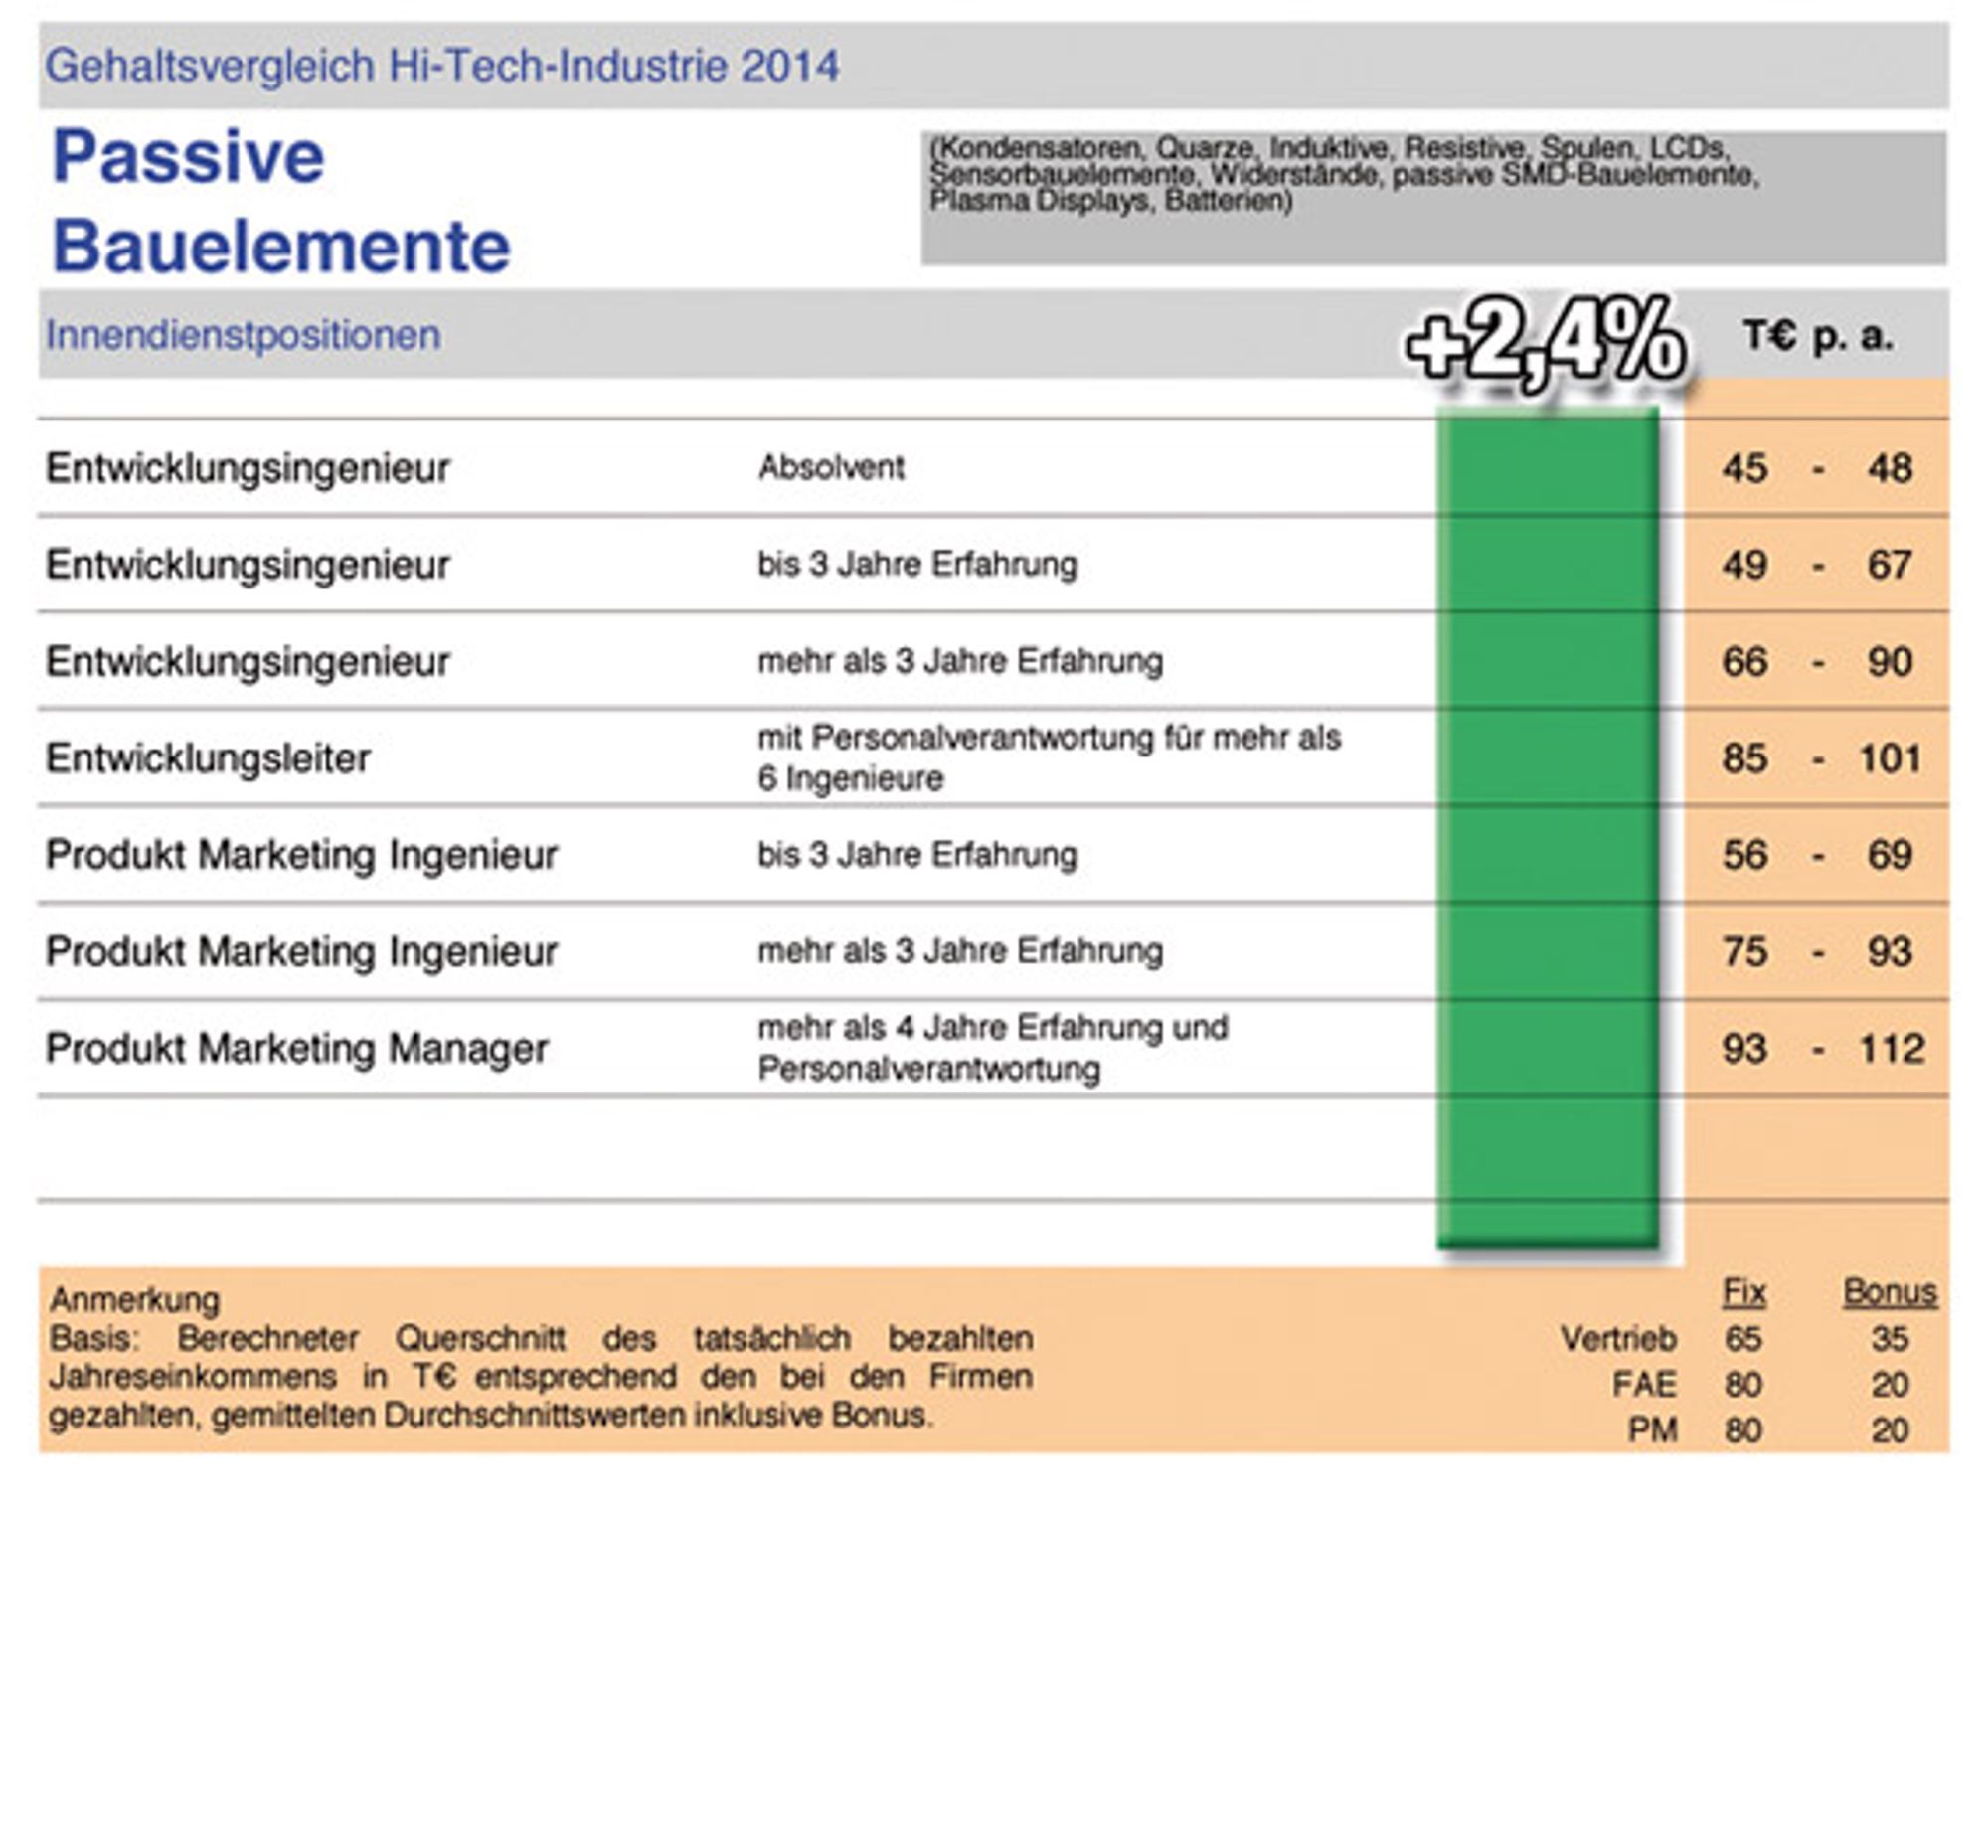Click the Vertrieb fix value '65'
The image size is (1988, 1848).
tap(1743, 1339)
